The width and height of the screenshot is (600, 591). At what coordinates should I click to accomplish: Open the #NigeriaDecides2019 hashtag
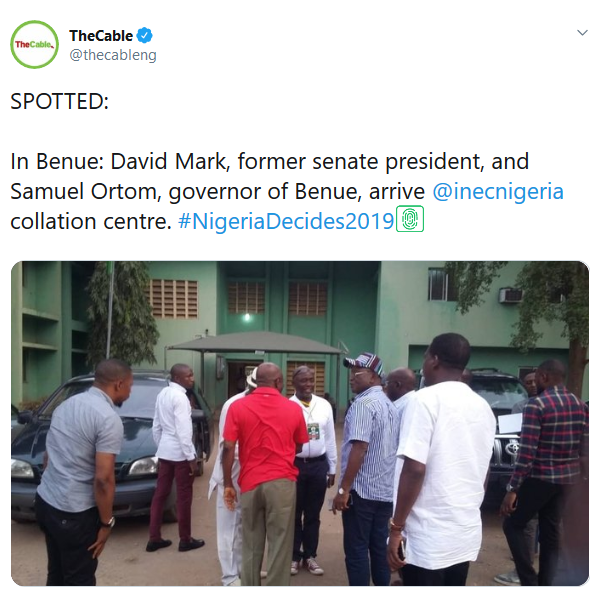pyautogui.click(x=286, y=220)
